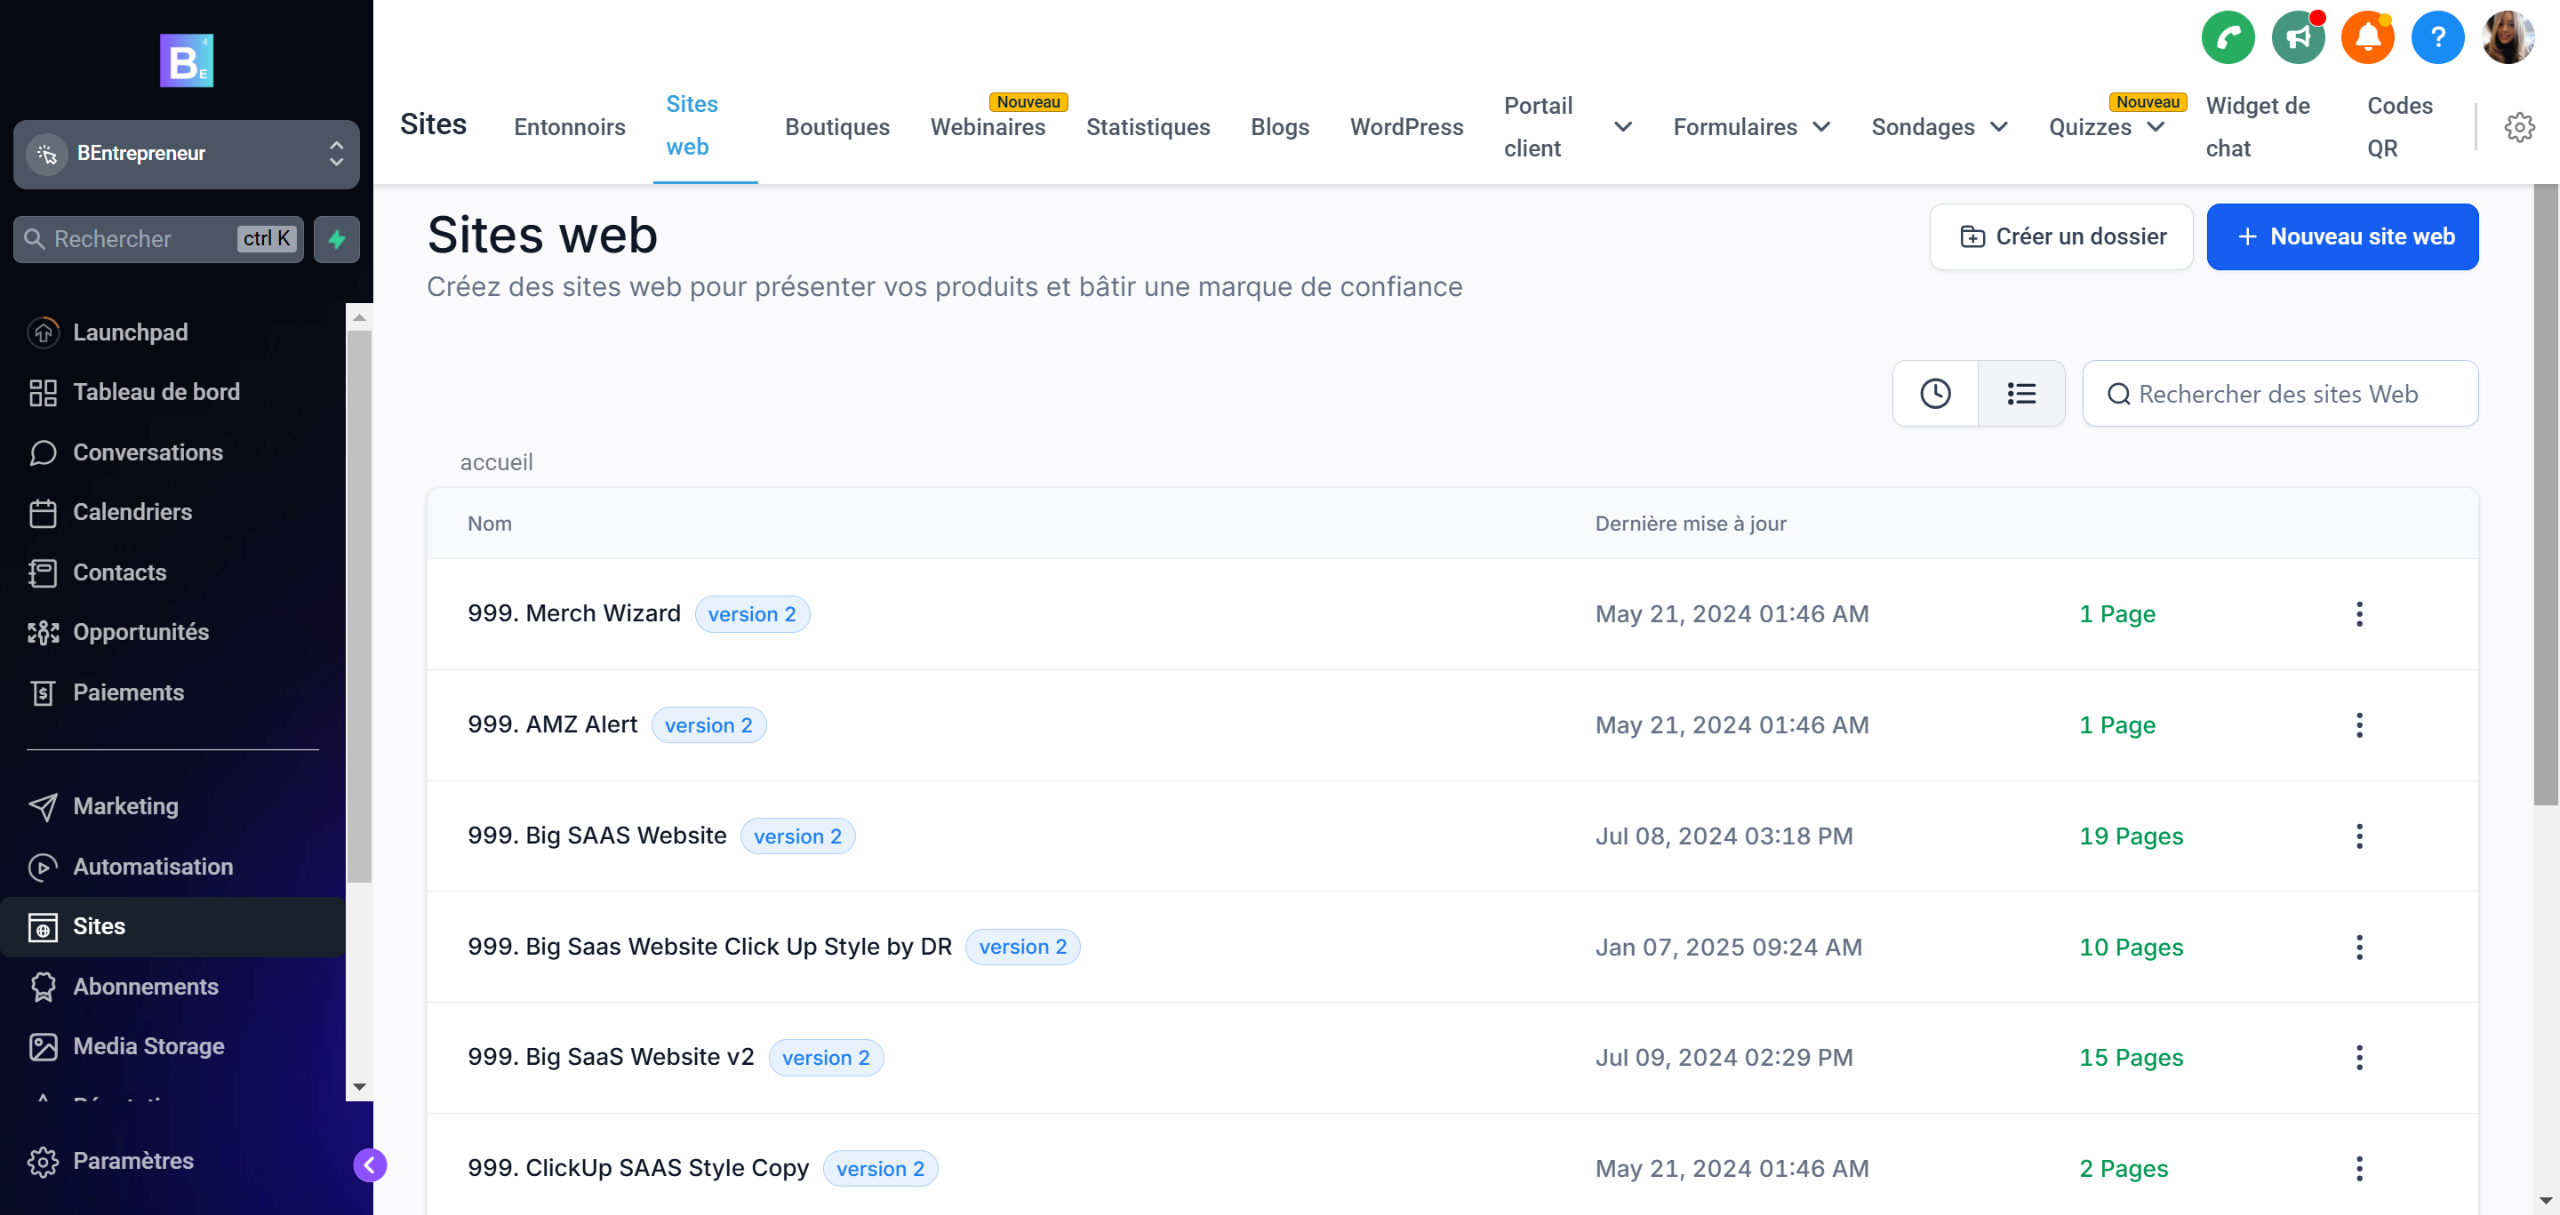Click the sidebar scroll down arrow

pos(359,1087)
